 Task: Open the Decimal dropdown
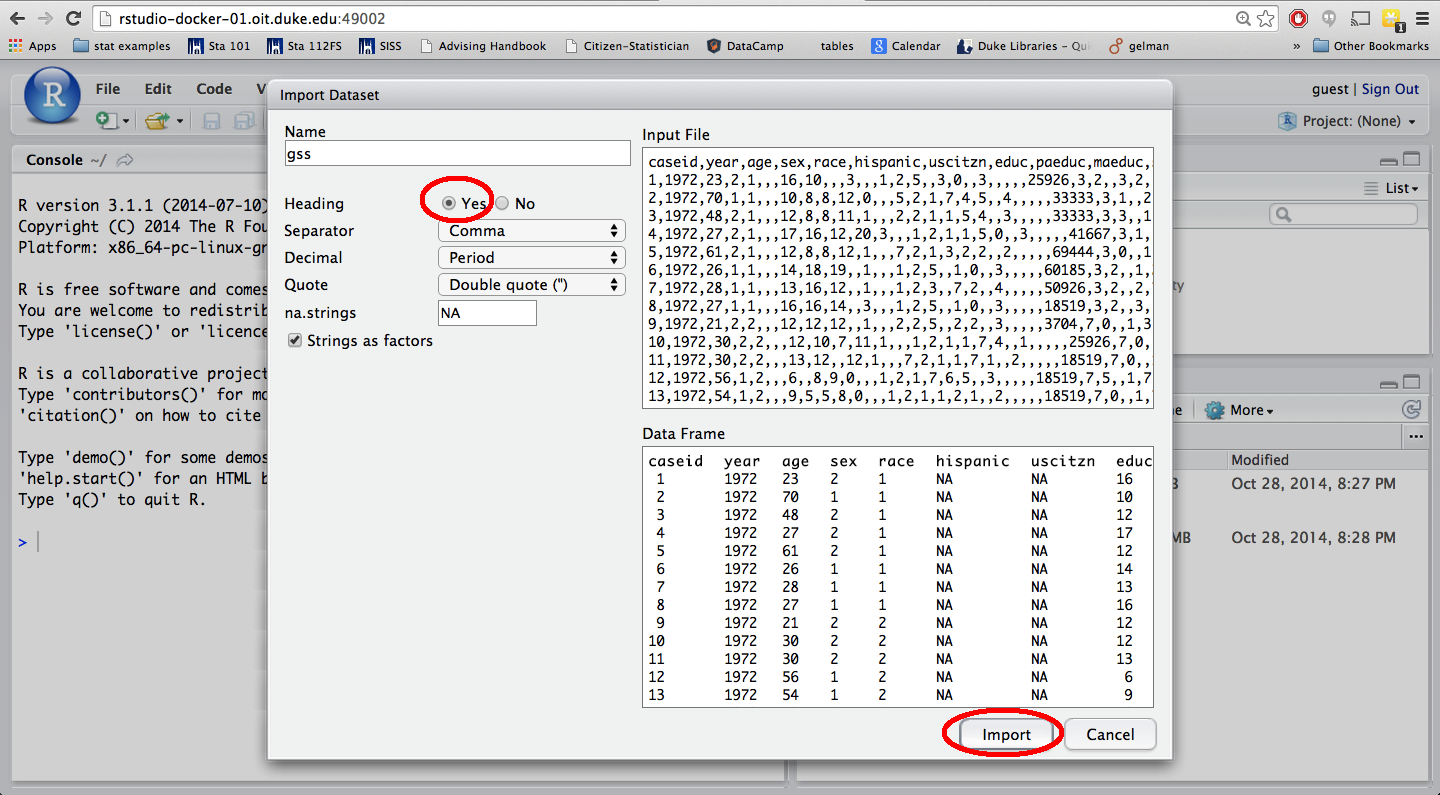click(532, 258)
